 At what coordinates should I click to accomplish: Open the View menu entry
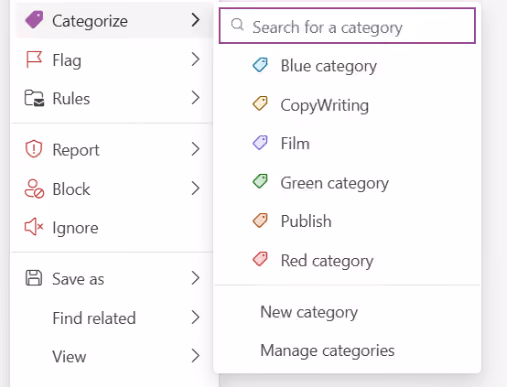(x=113, y=356)
